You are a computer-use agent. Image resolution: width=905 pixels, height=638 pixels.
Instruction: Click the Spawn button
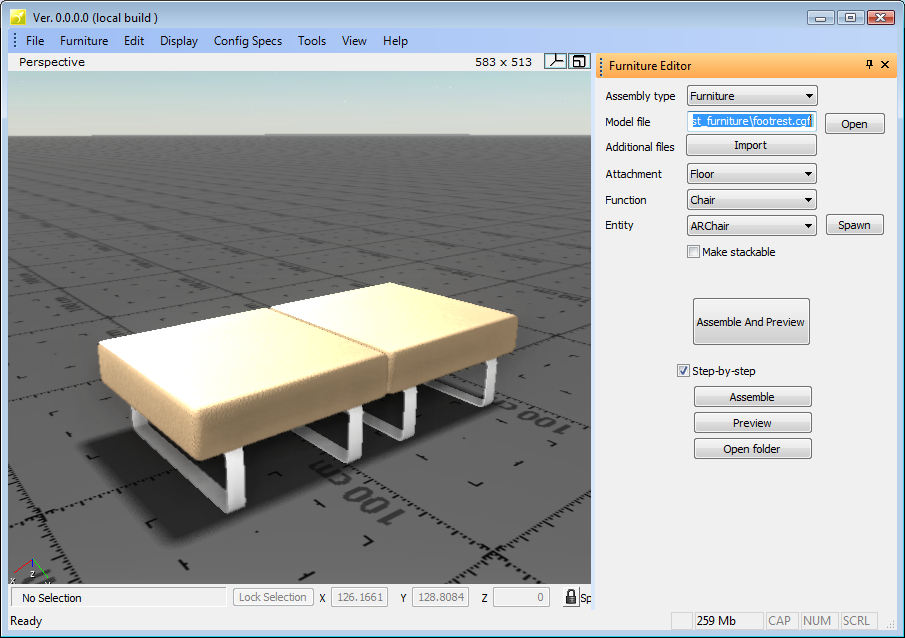(x=854, y=225)
